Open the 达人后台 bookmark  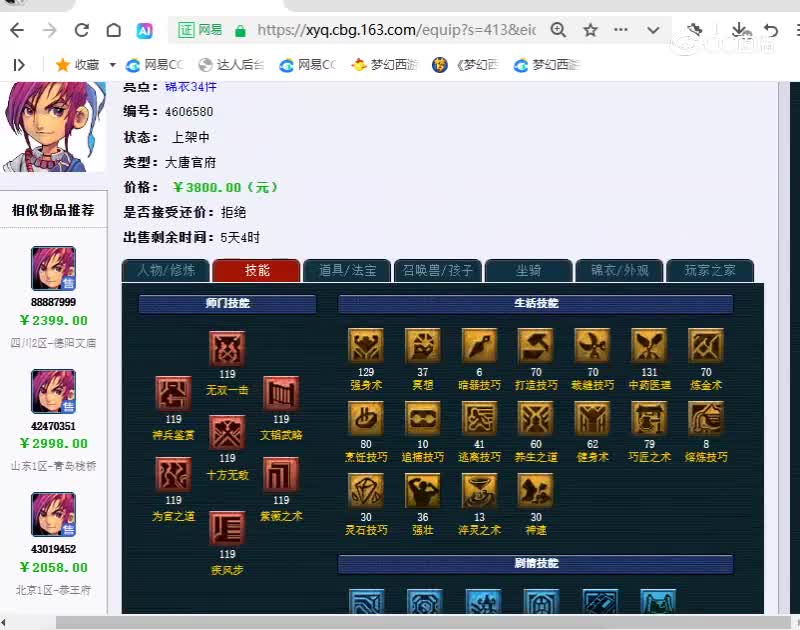(x=231, y=65)
